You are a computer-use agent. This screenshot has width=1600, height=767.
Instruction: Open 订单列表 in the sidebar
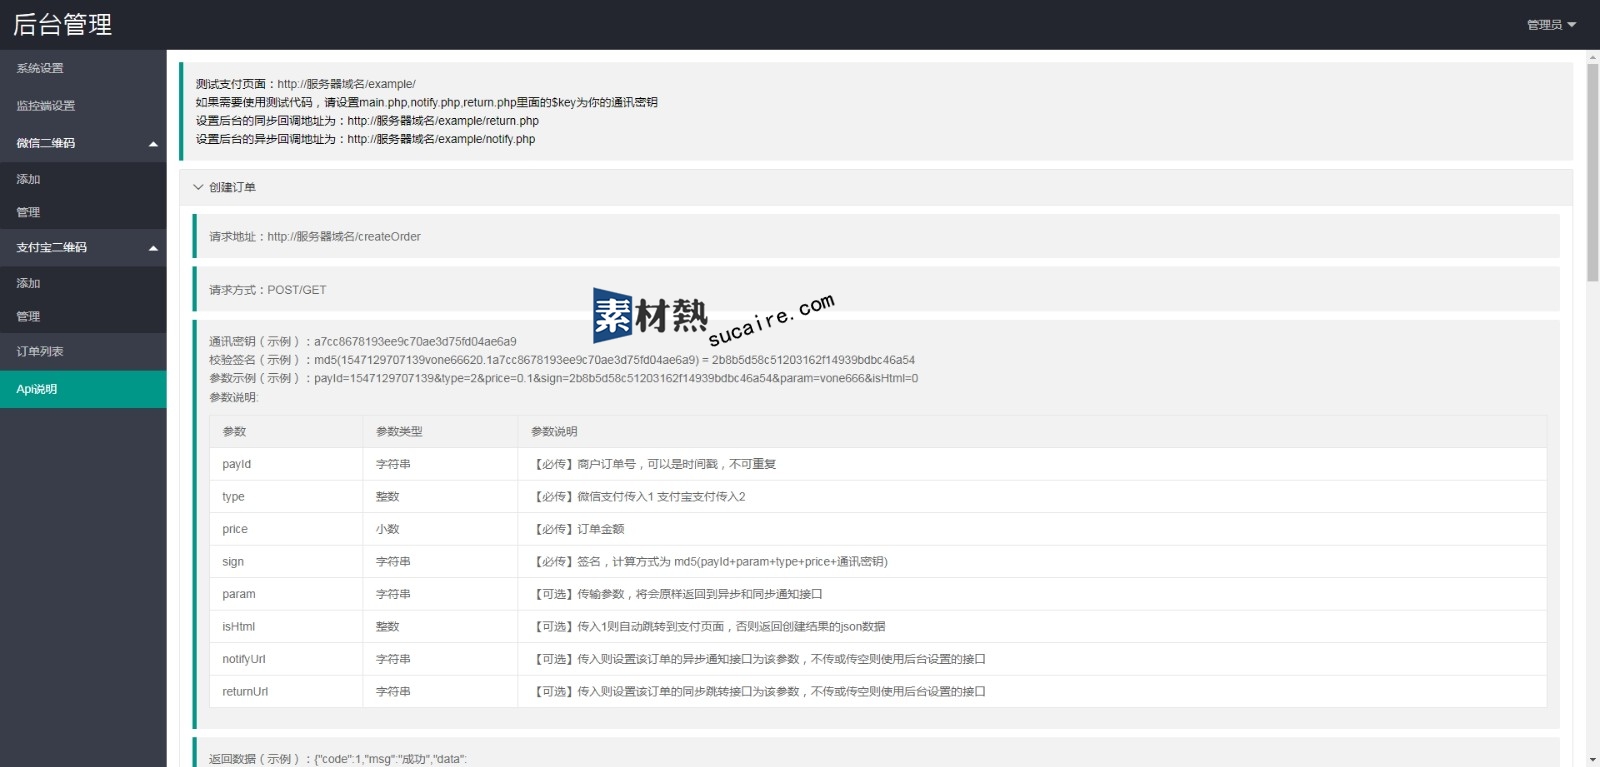click(83, 351)
